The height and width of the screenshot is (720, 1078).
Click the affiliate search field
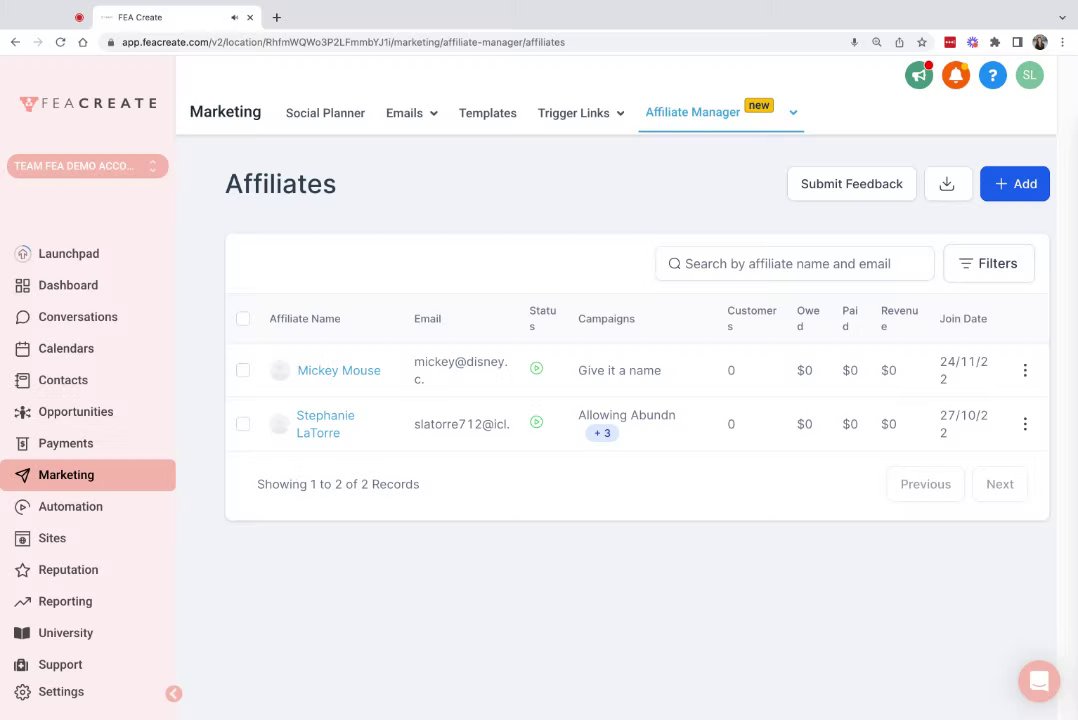point(795,264)
